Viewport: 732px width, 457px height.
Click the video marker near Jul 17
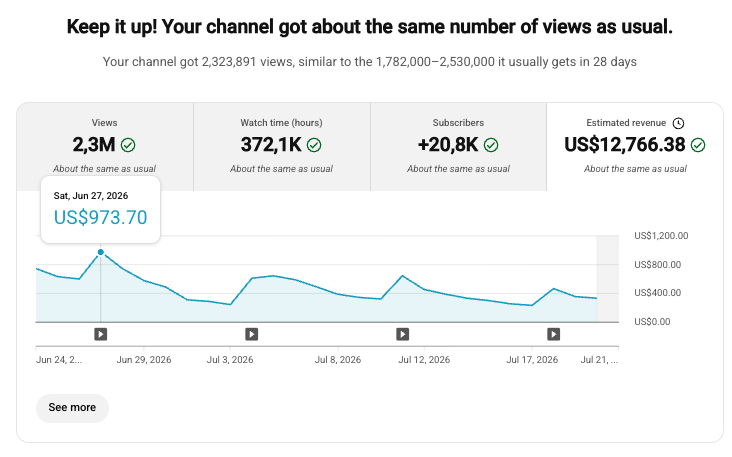tap(553, 334)
